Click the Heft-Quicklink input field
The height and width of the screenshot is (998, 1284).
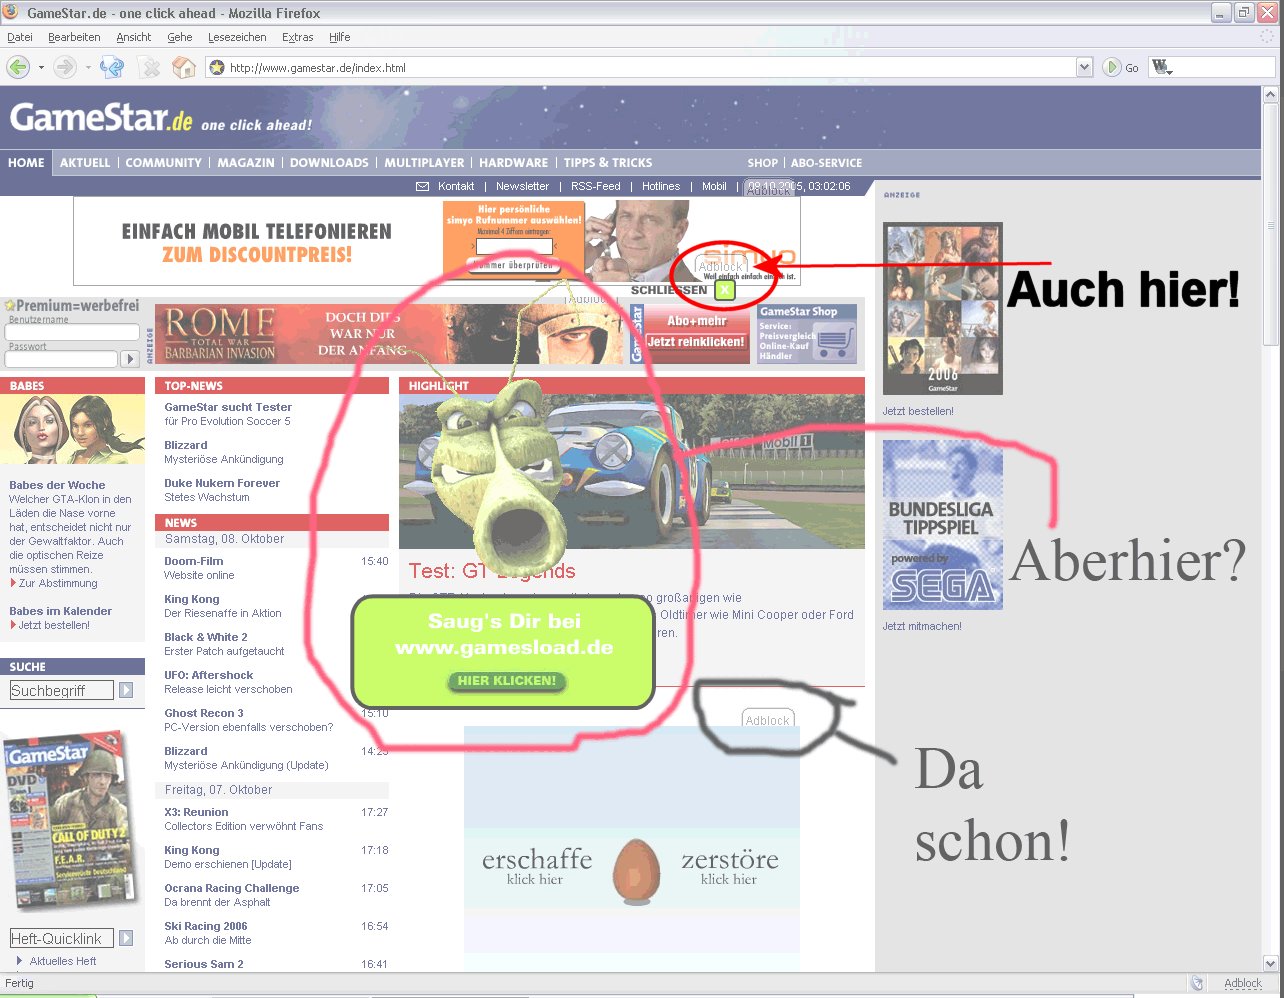[x=61, y=938]
